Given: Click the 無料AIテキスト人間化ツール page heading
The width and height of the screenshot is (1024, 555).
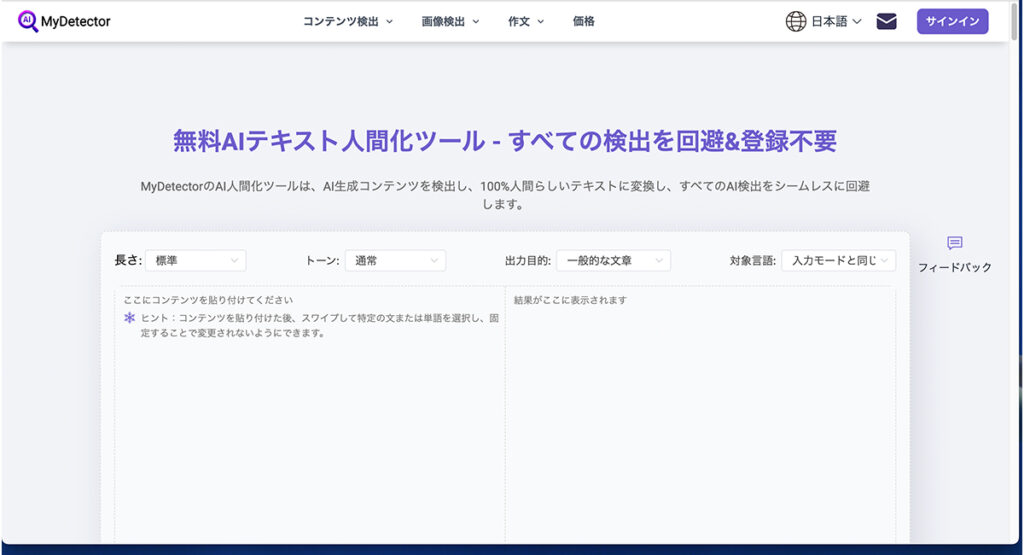Looking at the screenshot, I should coord(504,141).
